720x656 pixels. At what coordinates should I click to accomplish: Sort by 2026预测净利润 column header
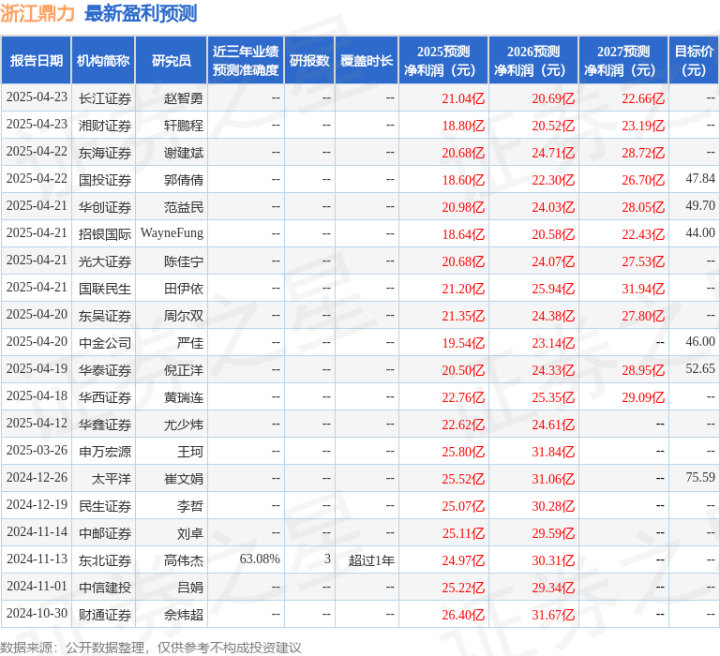point(533,61)
